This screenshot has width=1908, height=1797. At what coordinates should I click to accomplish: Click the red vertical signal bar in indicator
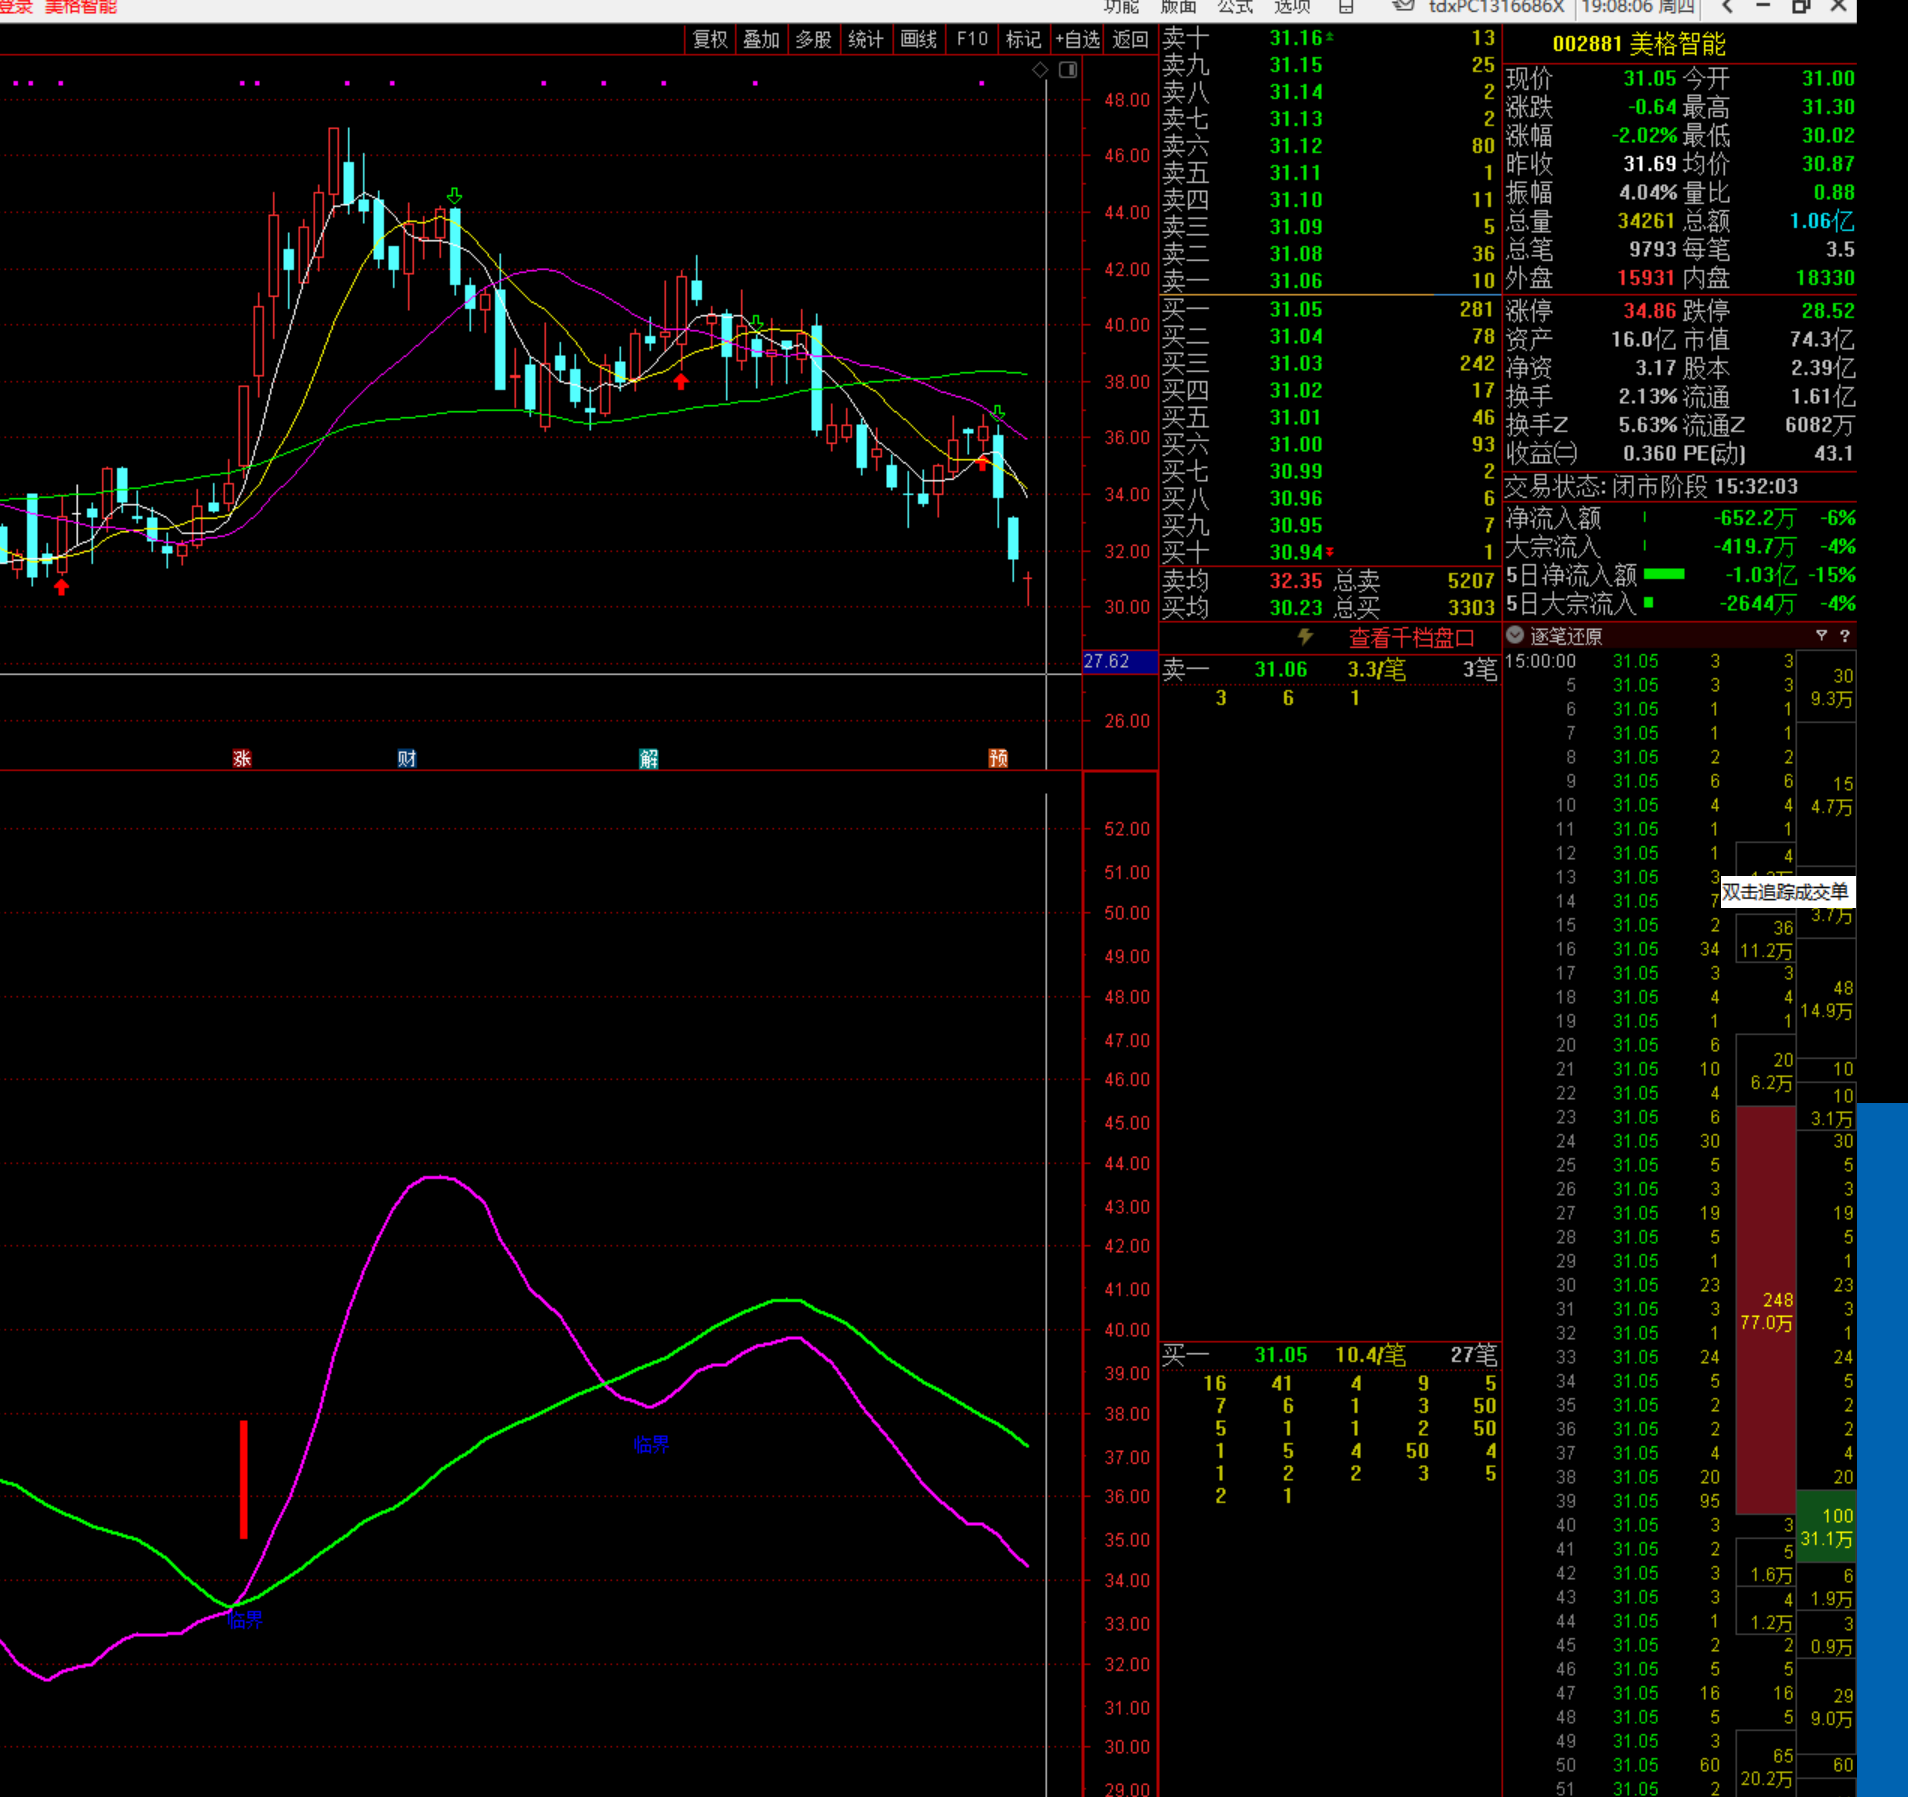[x=243, y=1480]
